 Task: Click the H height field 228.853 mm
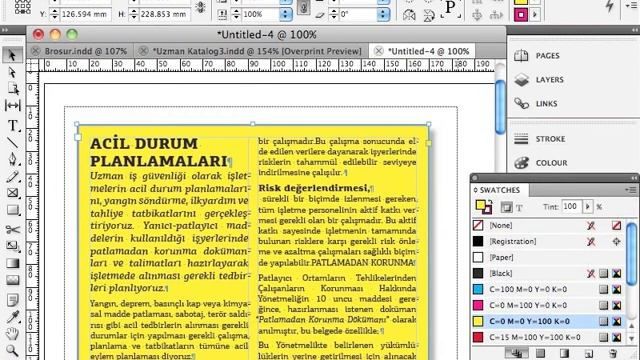tap(164, 14)
